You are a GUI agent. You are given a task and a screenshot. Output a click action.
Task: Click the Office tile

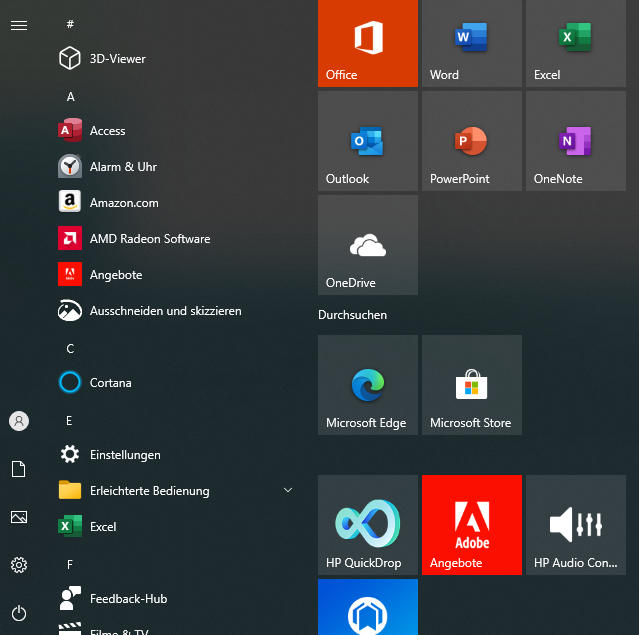tap(368, 43)
